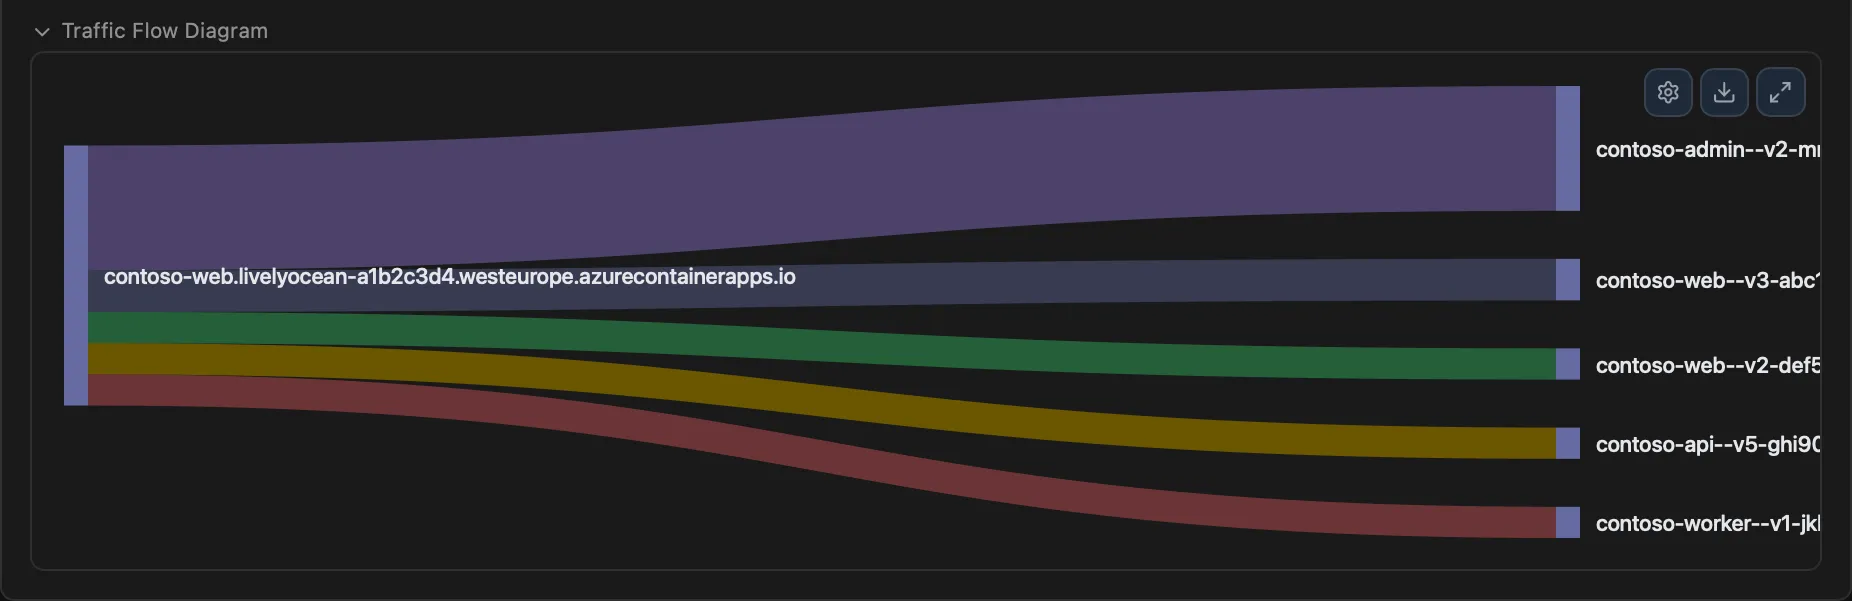Click the Traffic Flow Diagram heading

(165, 31)
